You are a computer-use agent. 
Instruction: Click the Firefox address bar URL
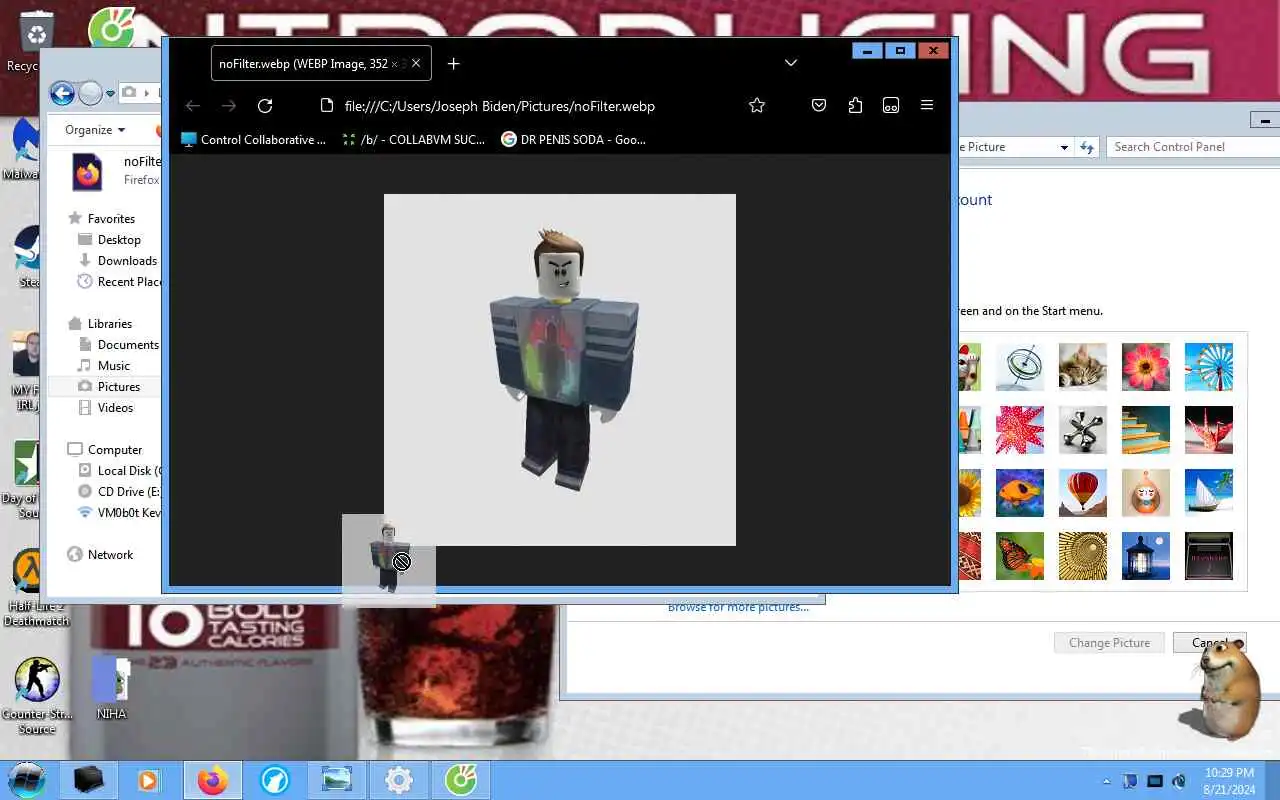500,106
